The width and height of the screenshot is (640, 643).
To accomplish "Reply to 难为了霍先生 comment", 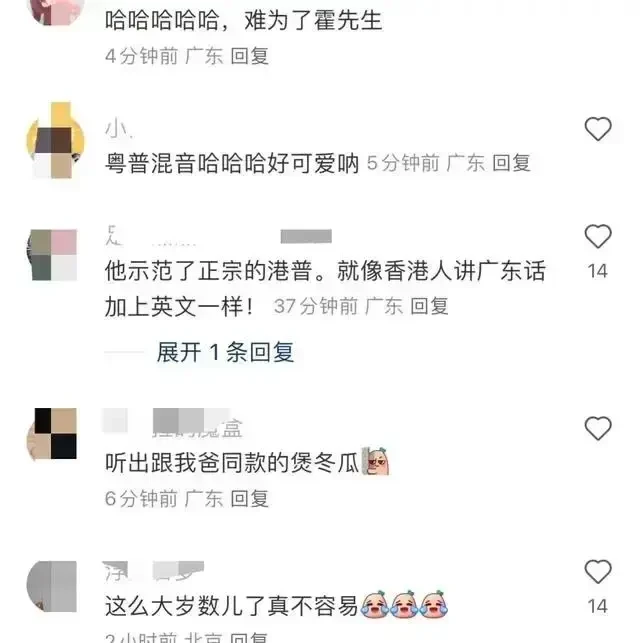I will click(x=249, y=56).
